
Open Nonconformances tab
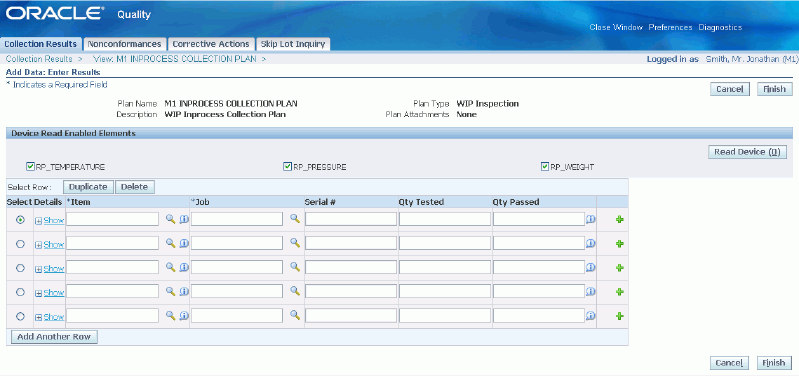pos(124,44)
